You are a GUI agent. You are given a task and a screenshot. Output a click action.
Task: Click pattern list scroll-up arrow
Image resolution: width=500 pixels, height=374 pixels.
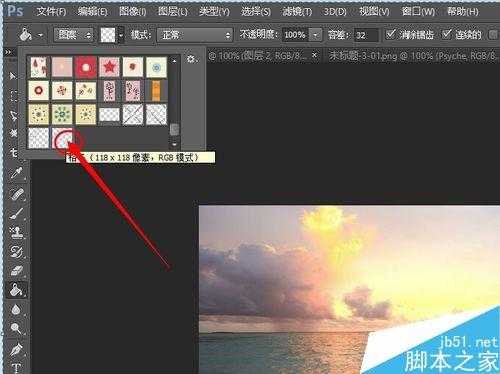pos(174,61)
